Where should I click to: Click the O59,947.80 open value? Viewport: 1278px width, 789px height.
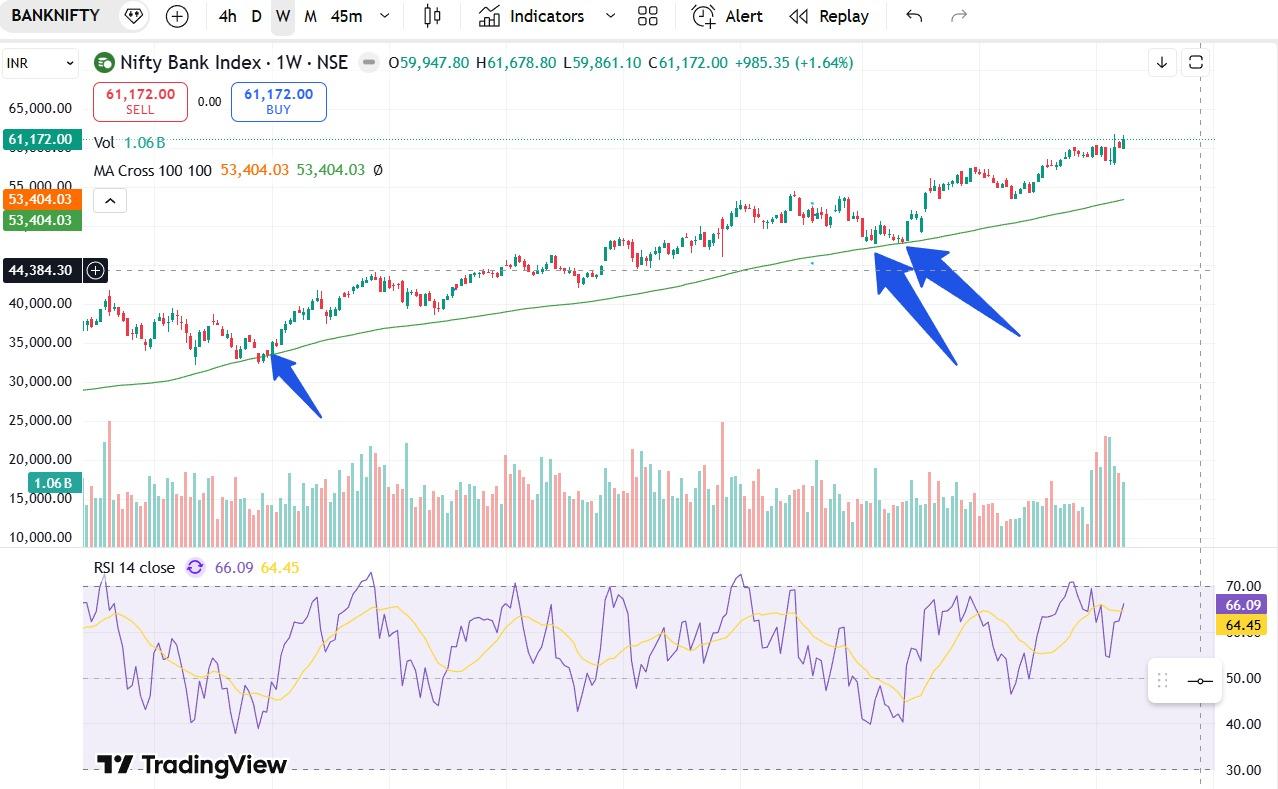pos(428,63)
